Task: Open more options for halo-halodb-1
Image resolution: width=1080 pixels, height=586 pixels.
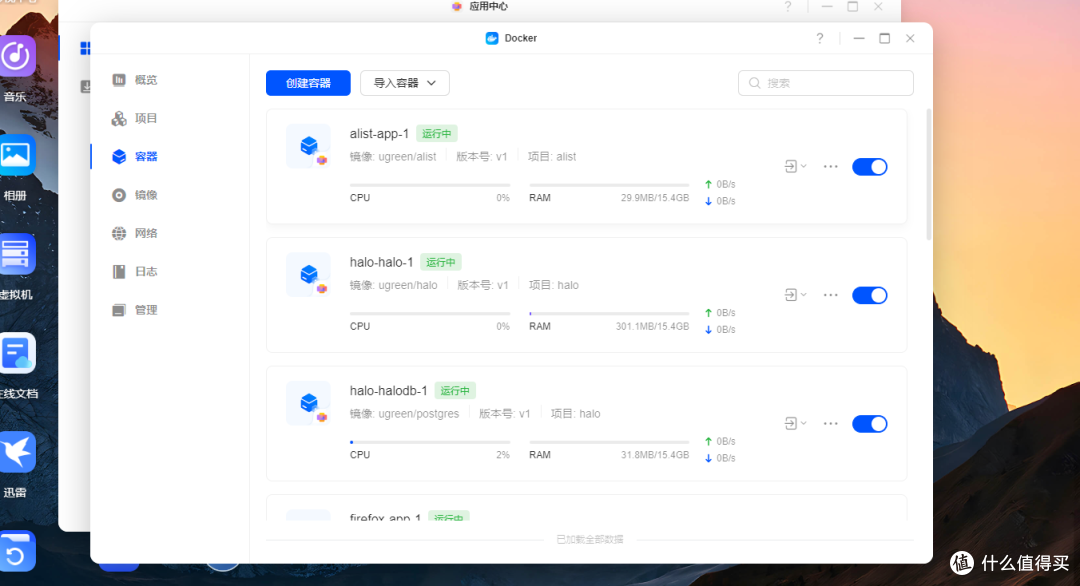Action: pyautogui.click(x=831, y=423)
